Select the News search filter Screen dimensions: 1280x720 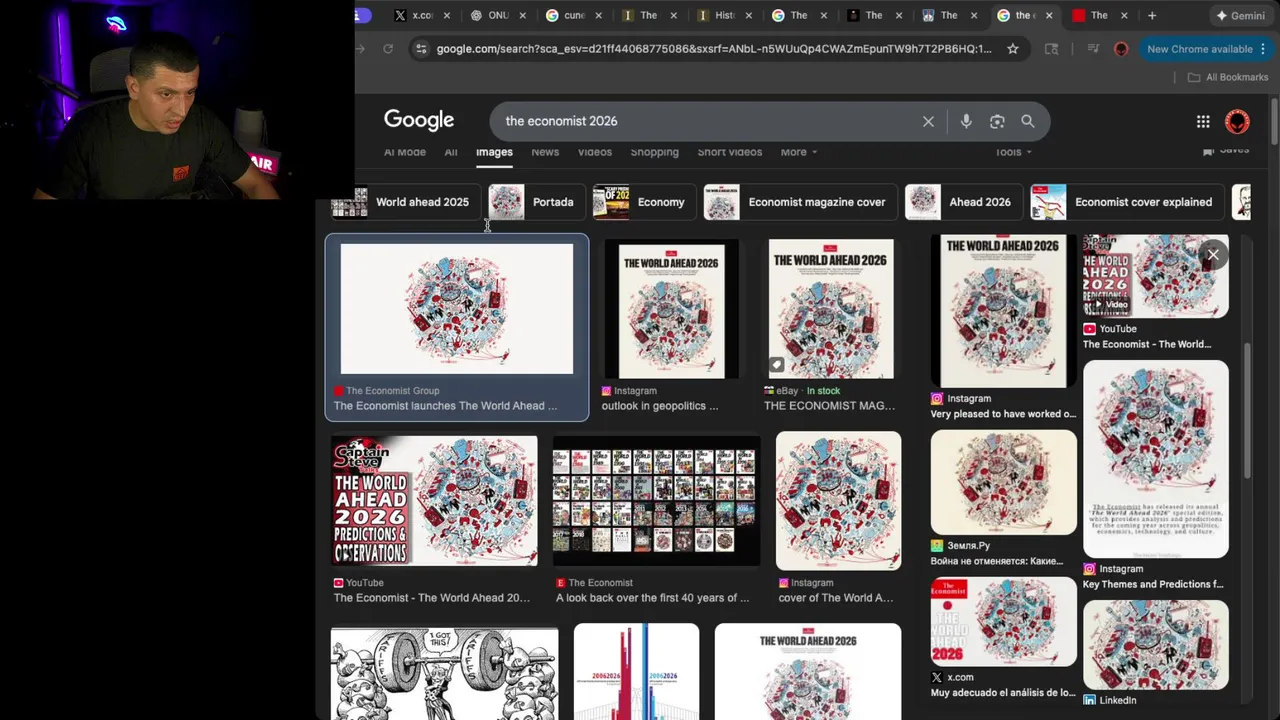[545, 152]
